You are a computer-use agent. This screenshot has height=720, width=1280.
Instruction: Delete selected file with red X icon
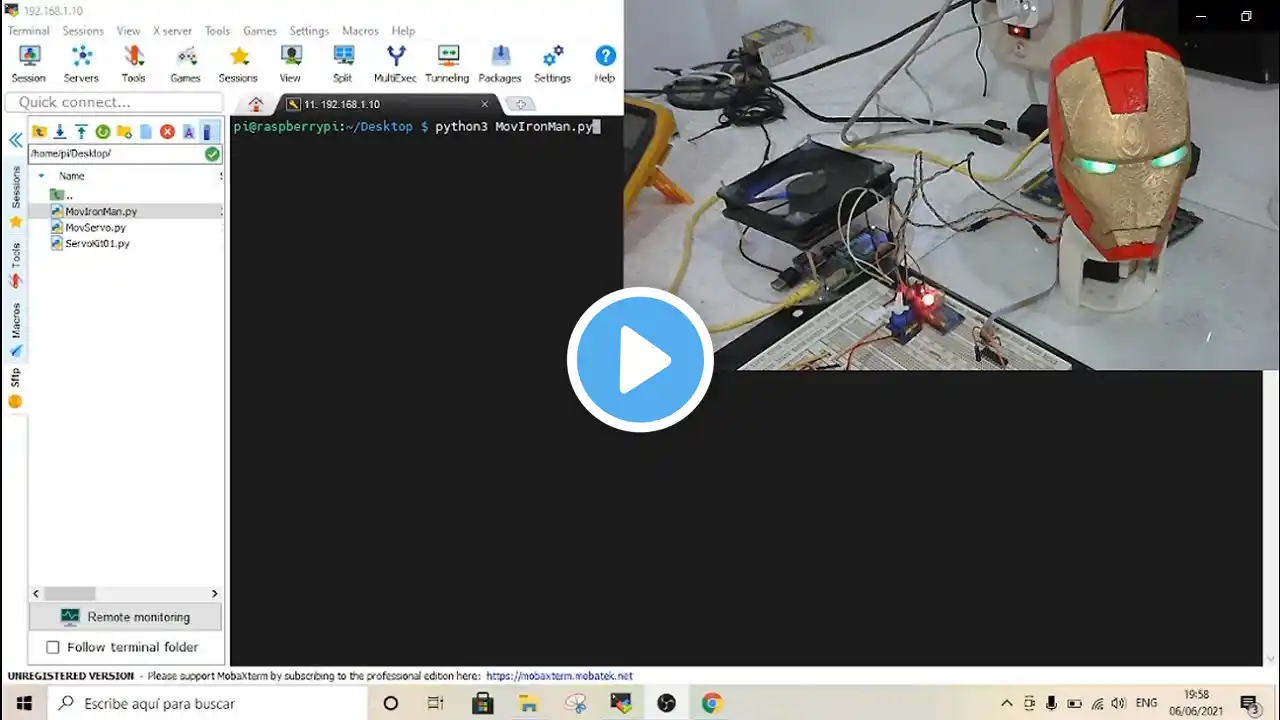coord(167,132)
